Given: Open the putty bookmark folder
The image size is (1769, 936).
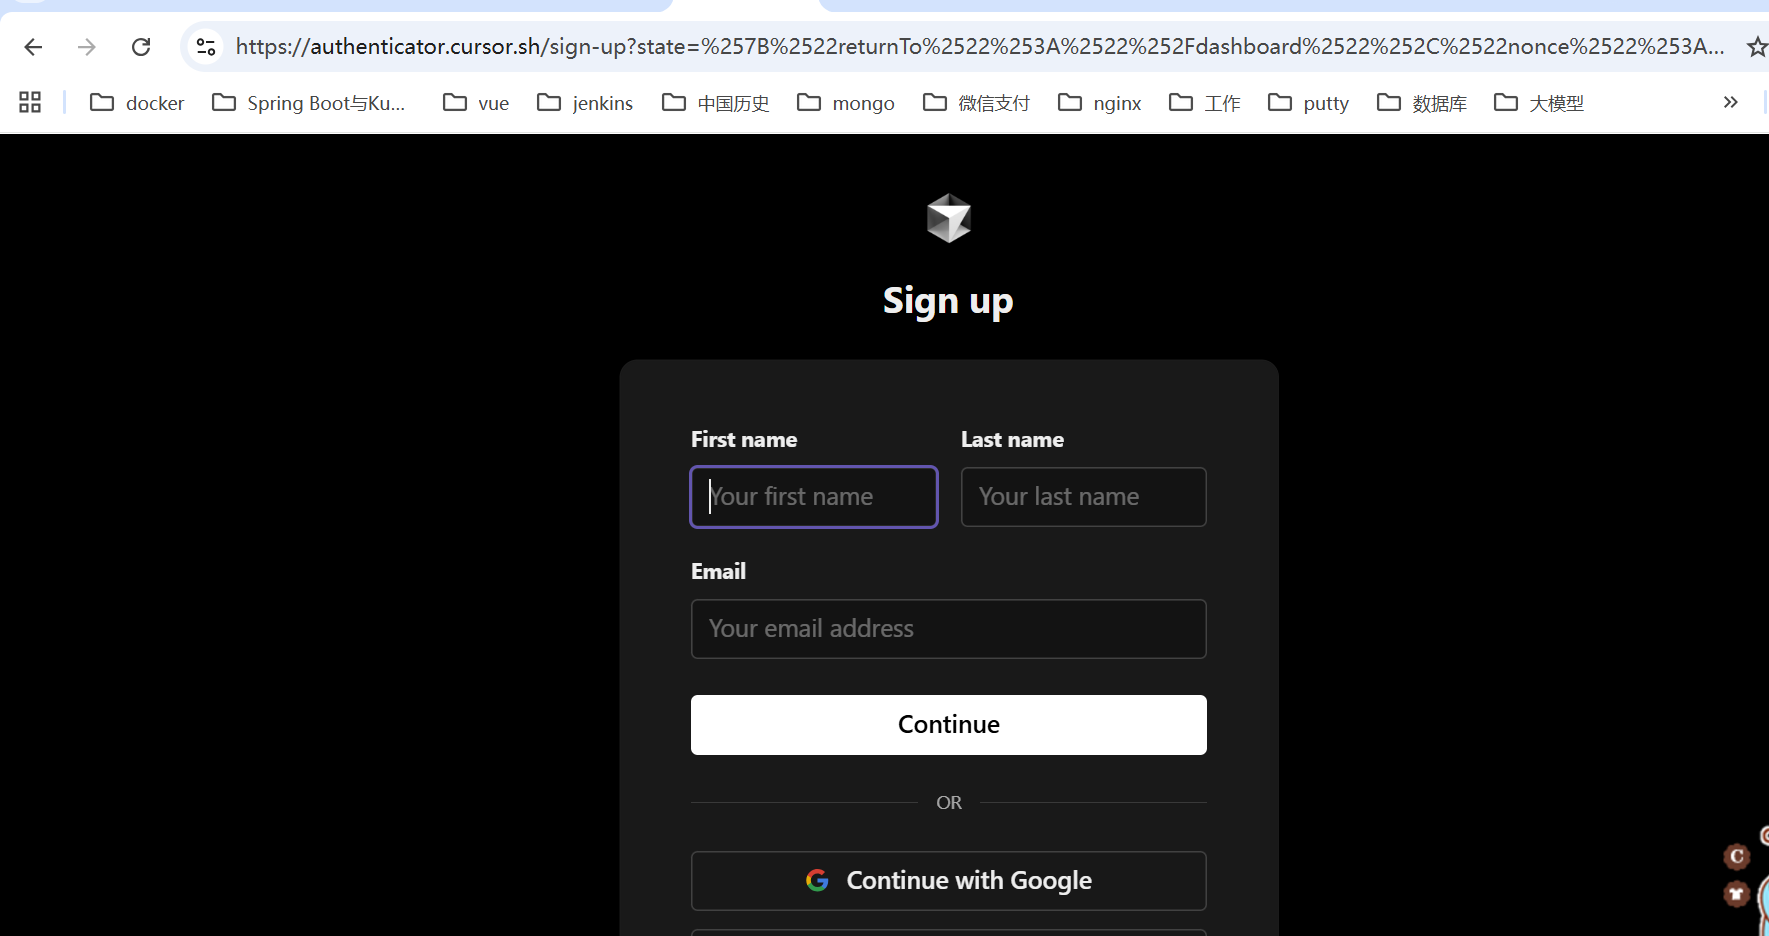Looking at the screenshot, I should click(1309, 103).
